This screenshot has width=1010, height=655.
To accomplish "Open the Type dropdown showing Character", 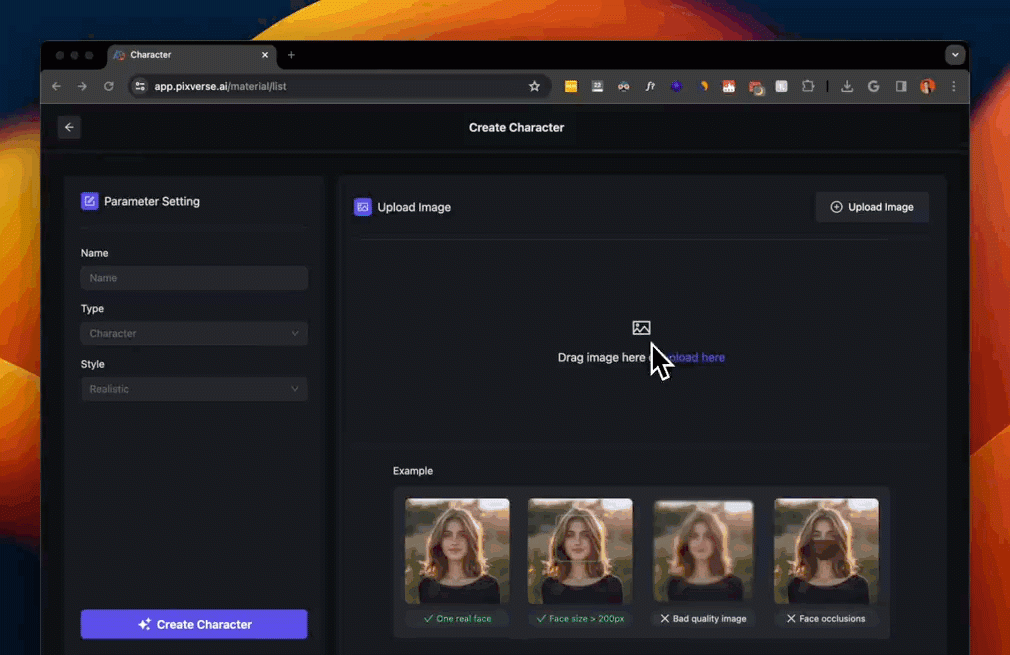I will 194,334.
